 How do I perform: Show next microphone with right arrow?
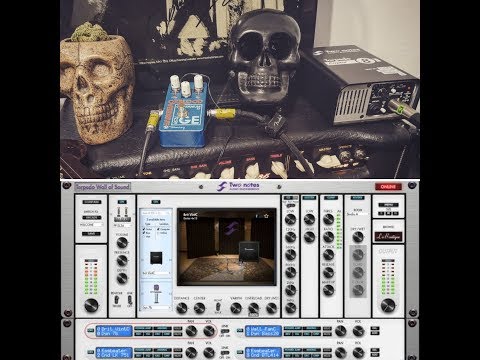170,293
